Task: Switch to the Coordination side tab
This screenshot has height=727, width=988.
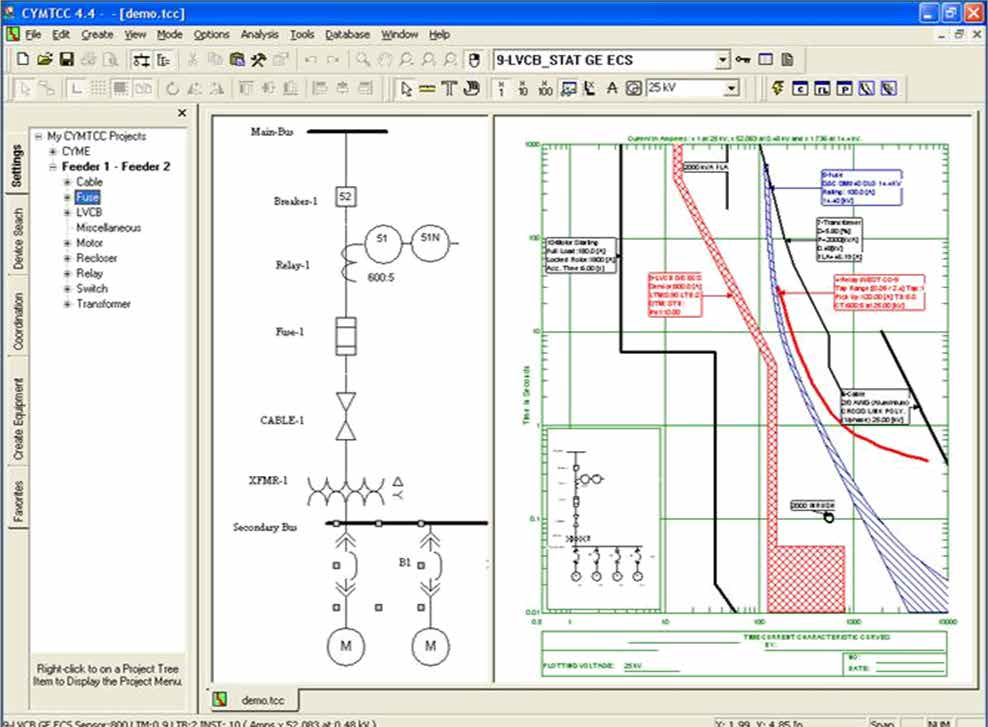Action: 17,321
